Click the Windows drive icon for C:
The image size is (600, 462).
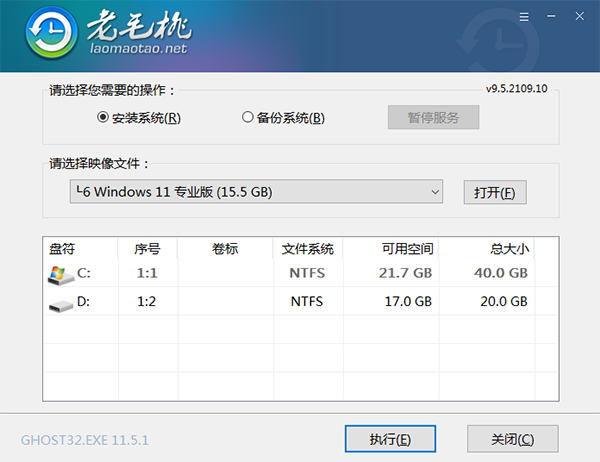point(61,275)
